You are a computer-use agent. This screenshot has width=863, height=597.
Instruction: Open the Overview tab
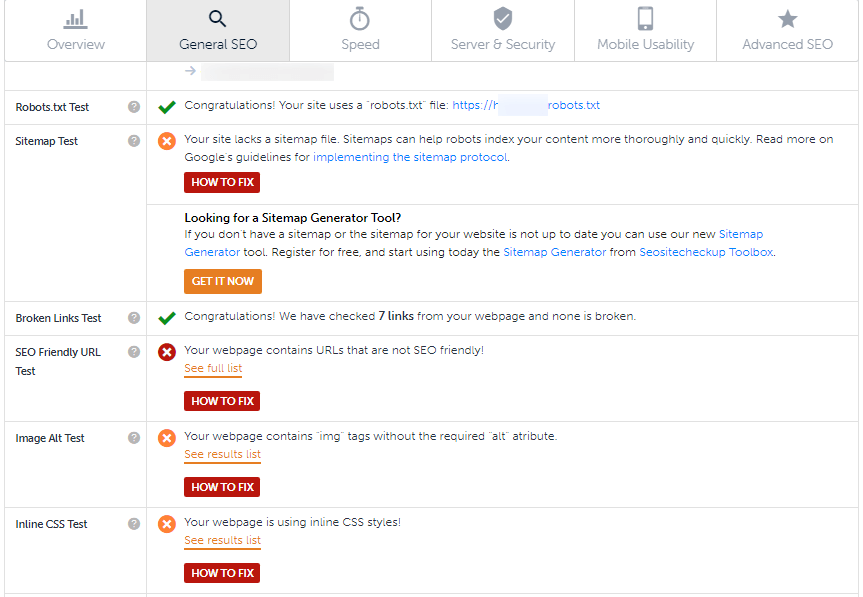pos(76,31)
